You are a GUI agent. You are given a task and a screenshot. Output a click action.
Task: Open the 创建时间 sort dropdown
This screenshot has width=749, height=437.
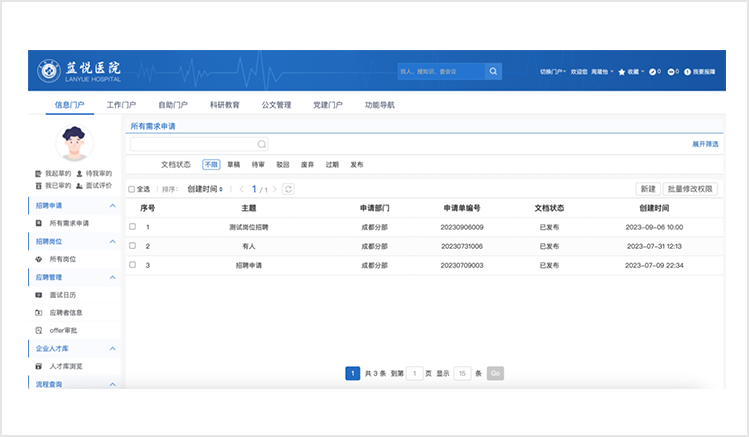click(x=205, y=189)
